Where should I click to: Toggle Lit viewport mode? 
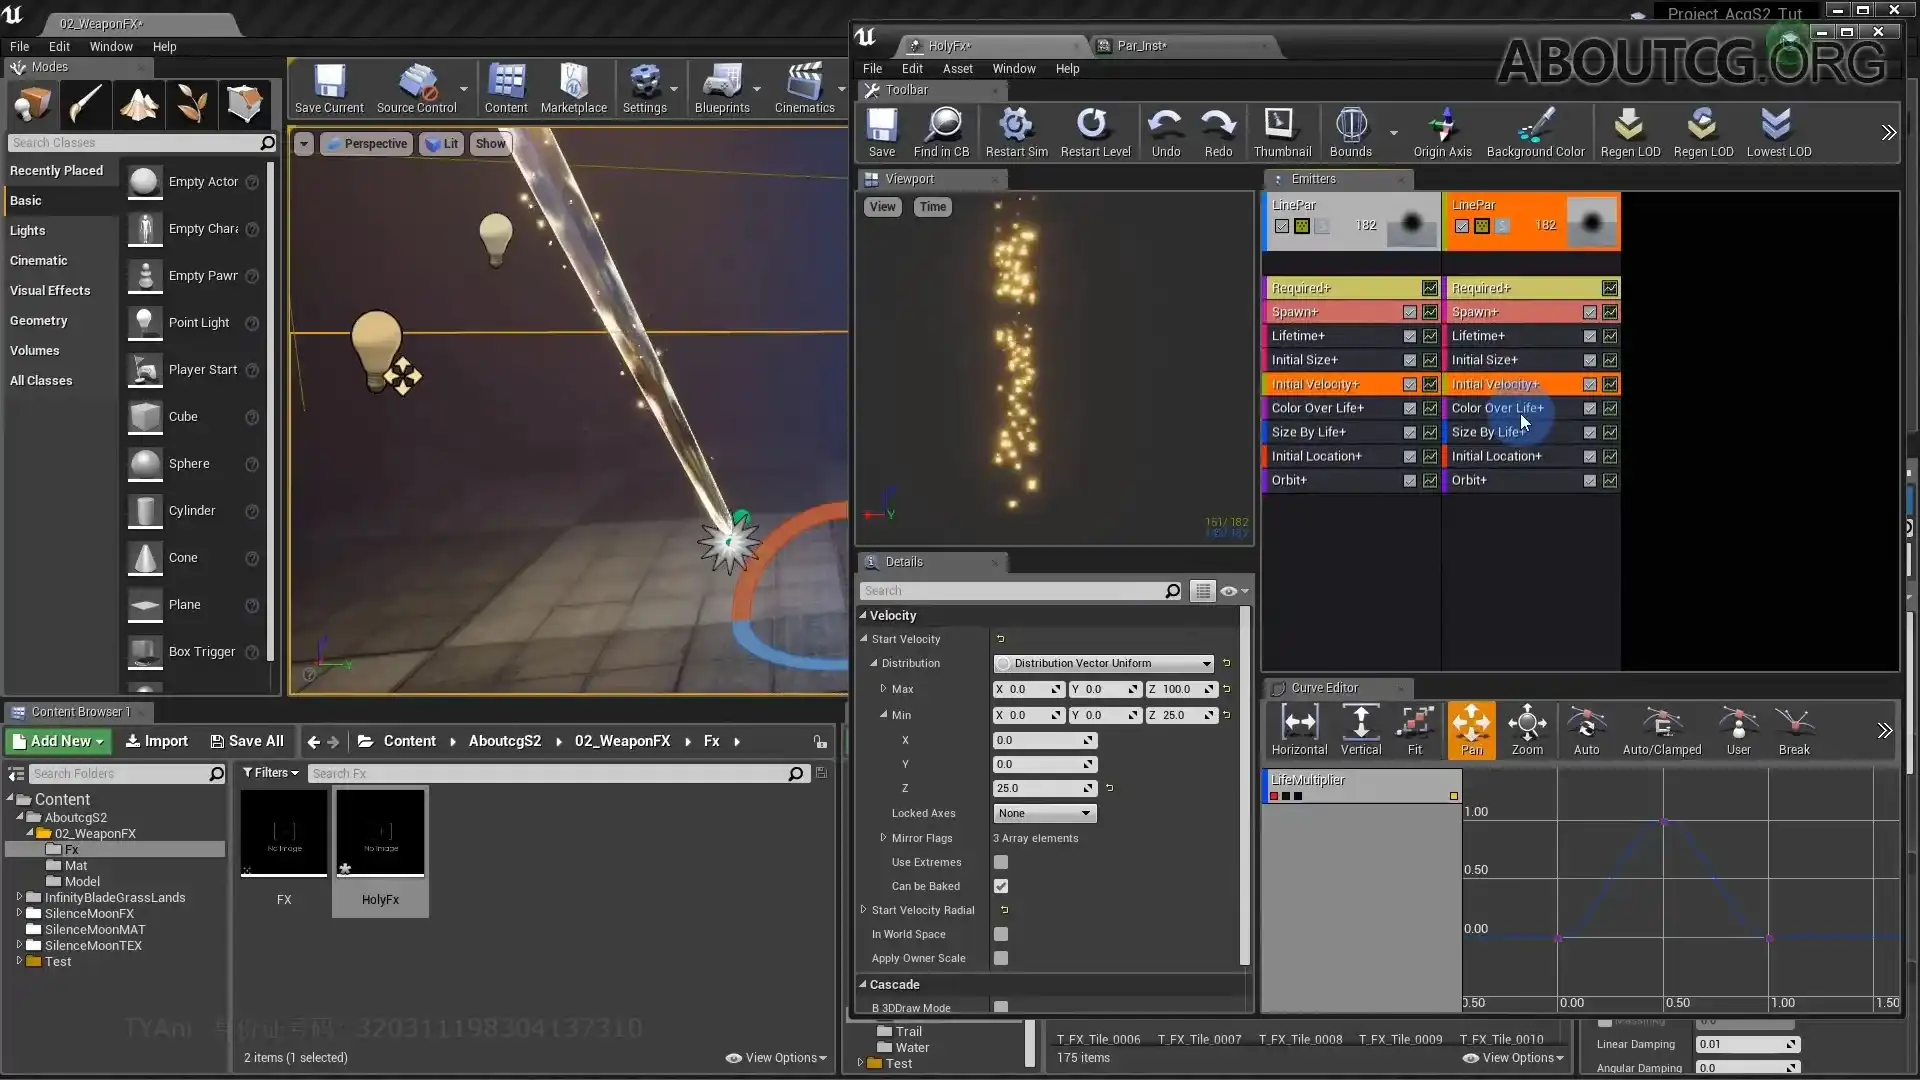coord(441,143)
